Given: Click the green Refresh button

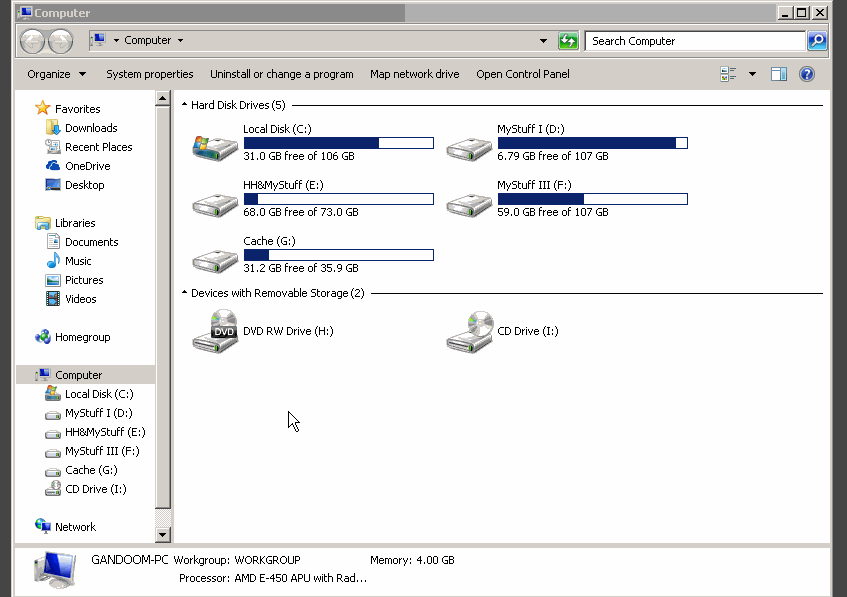Looking at the screenshot, I should [568, 41].
